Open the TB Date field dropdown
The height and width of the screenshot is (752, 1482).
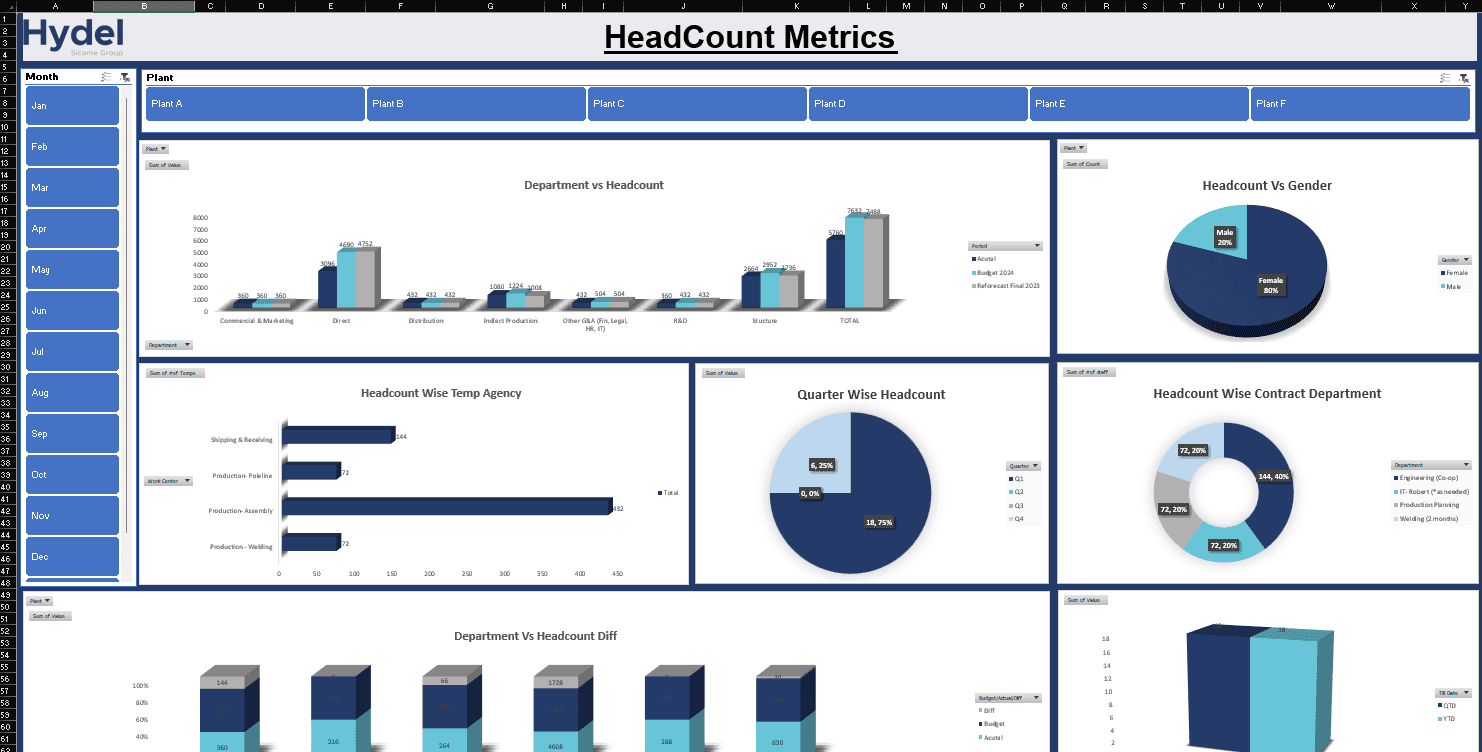click(x=1451, y=692)
